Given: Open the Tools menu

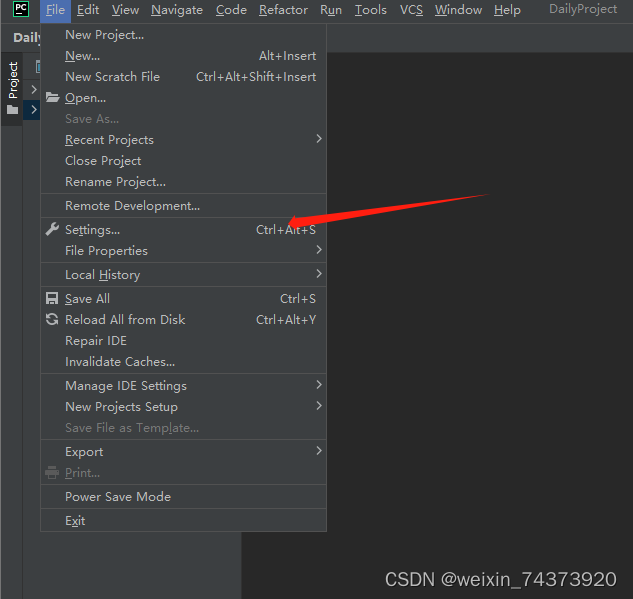Looking at the screenshot, I should click(x=371, y=10).
